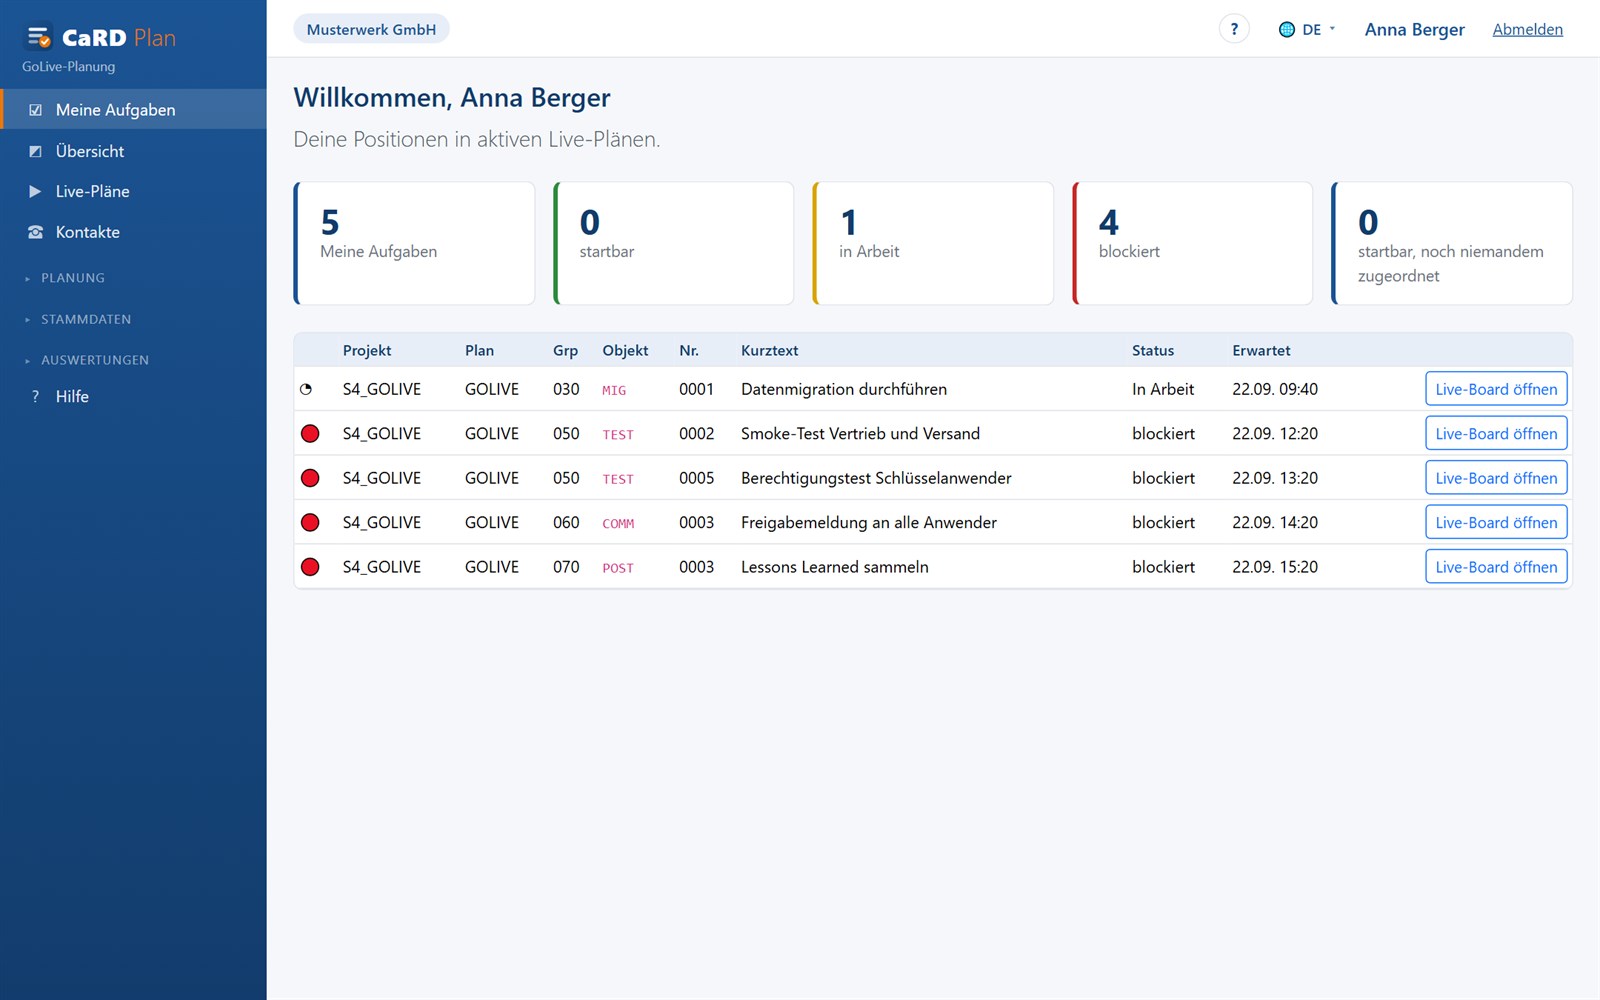The height and width of the screenshot is (1000, 1600).
Task: Click the red blocked dot for Lessons Learned row
Action: [310, 567]
